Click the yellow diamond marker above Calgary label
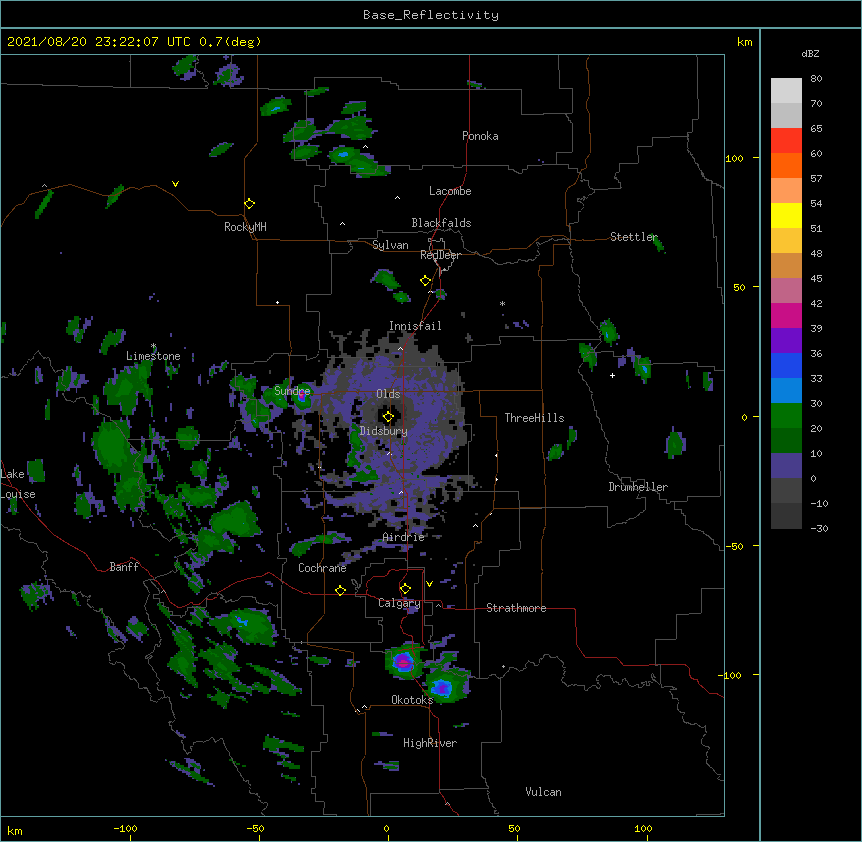 click(405, 589)
